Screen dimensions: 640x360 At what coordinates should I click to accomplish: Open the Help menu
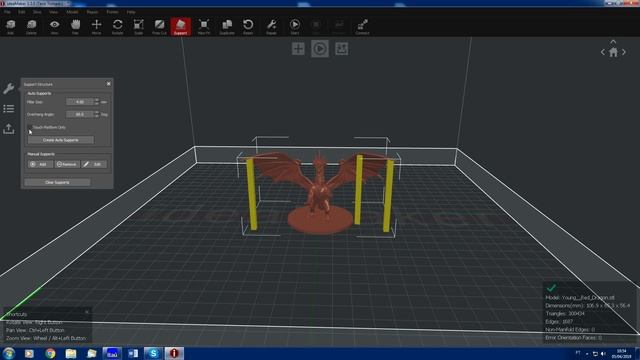(131, 12)
